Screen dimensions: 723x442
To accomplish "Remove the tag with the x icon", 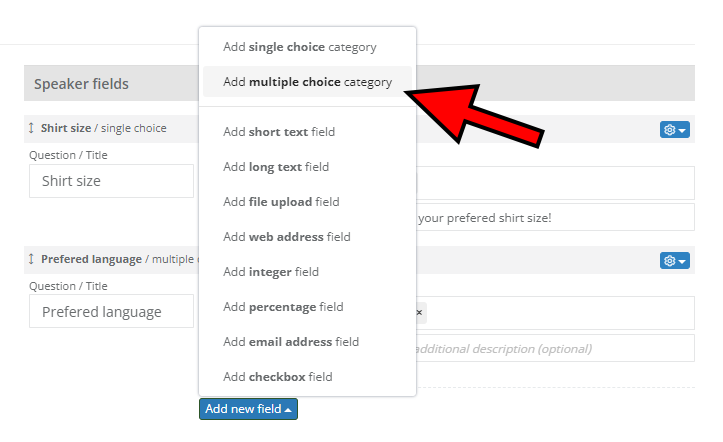I will point(419,313).
